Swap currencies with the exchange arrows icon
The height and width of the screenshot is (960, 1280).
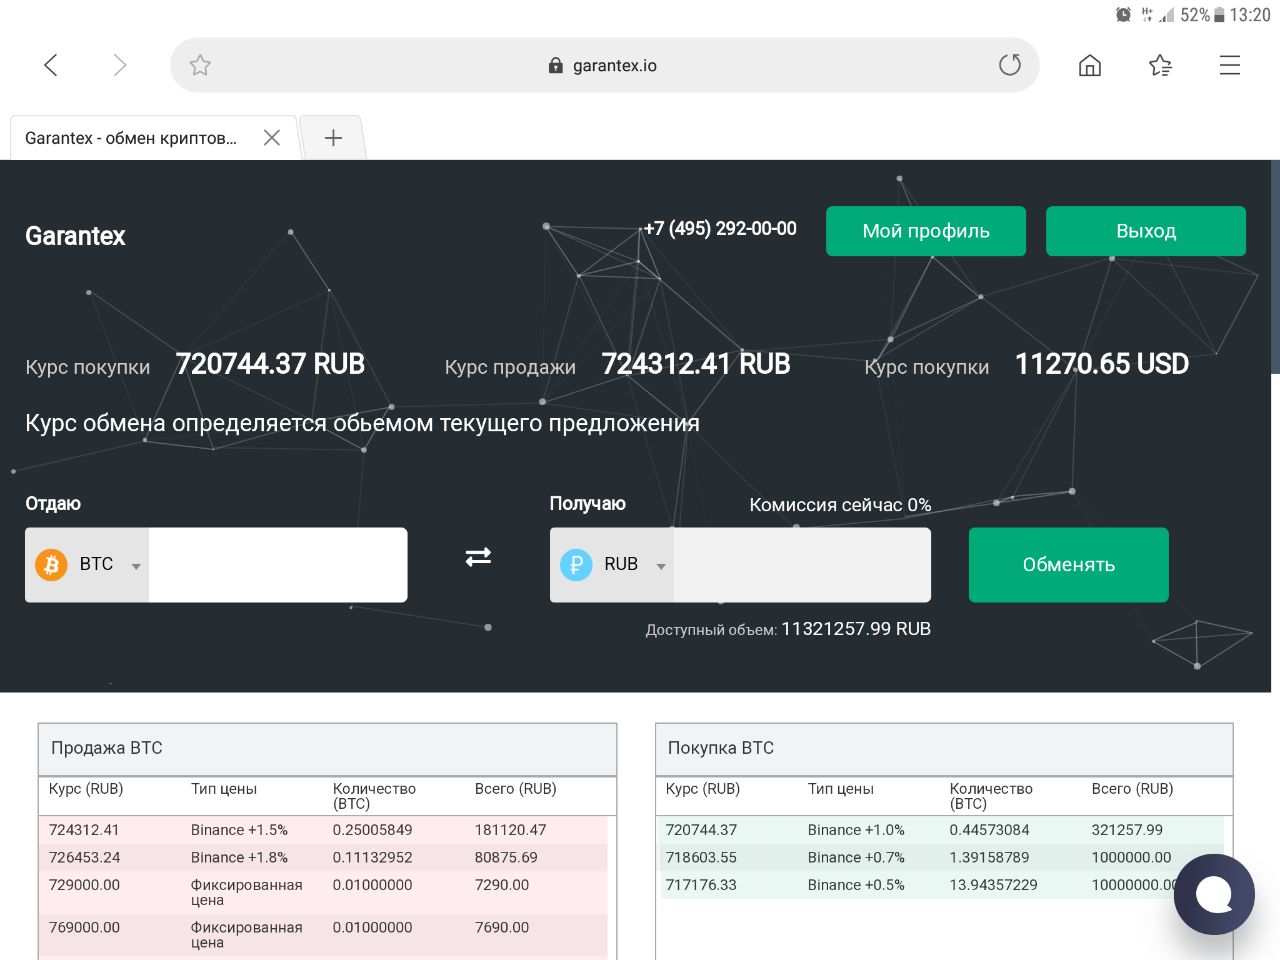click(x=478, y=557)
